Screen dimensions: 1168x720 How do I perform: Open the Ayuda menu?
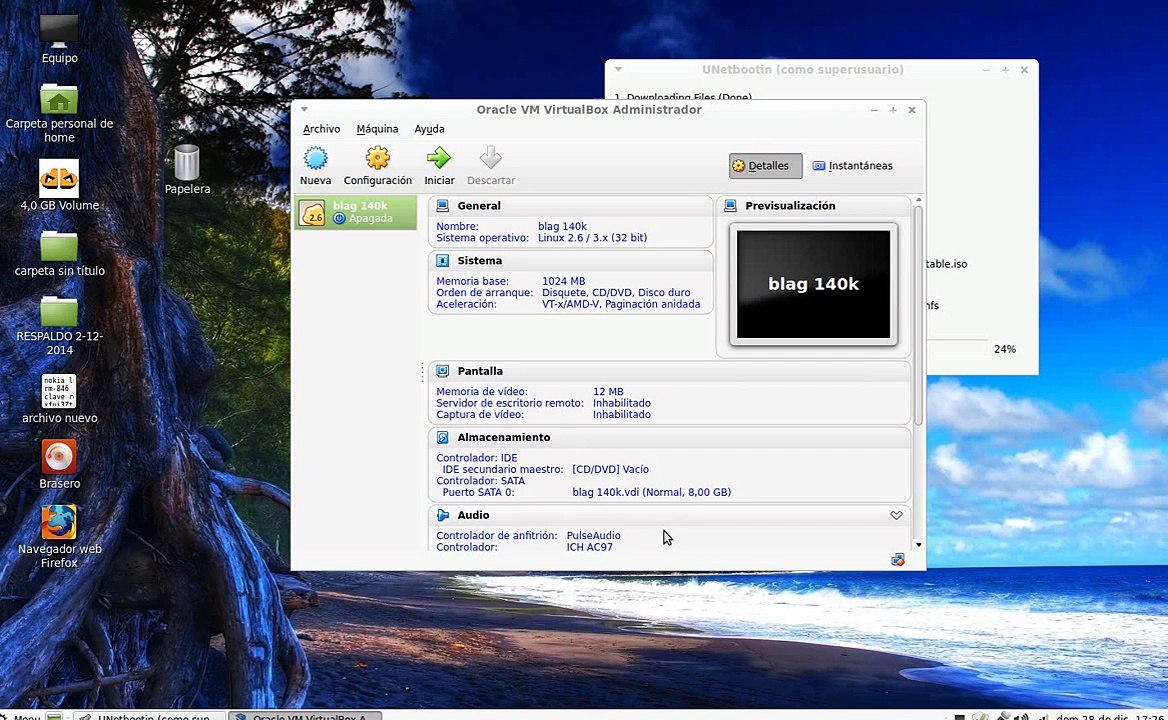point(429,129)
